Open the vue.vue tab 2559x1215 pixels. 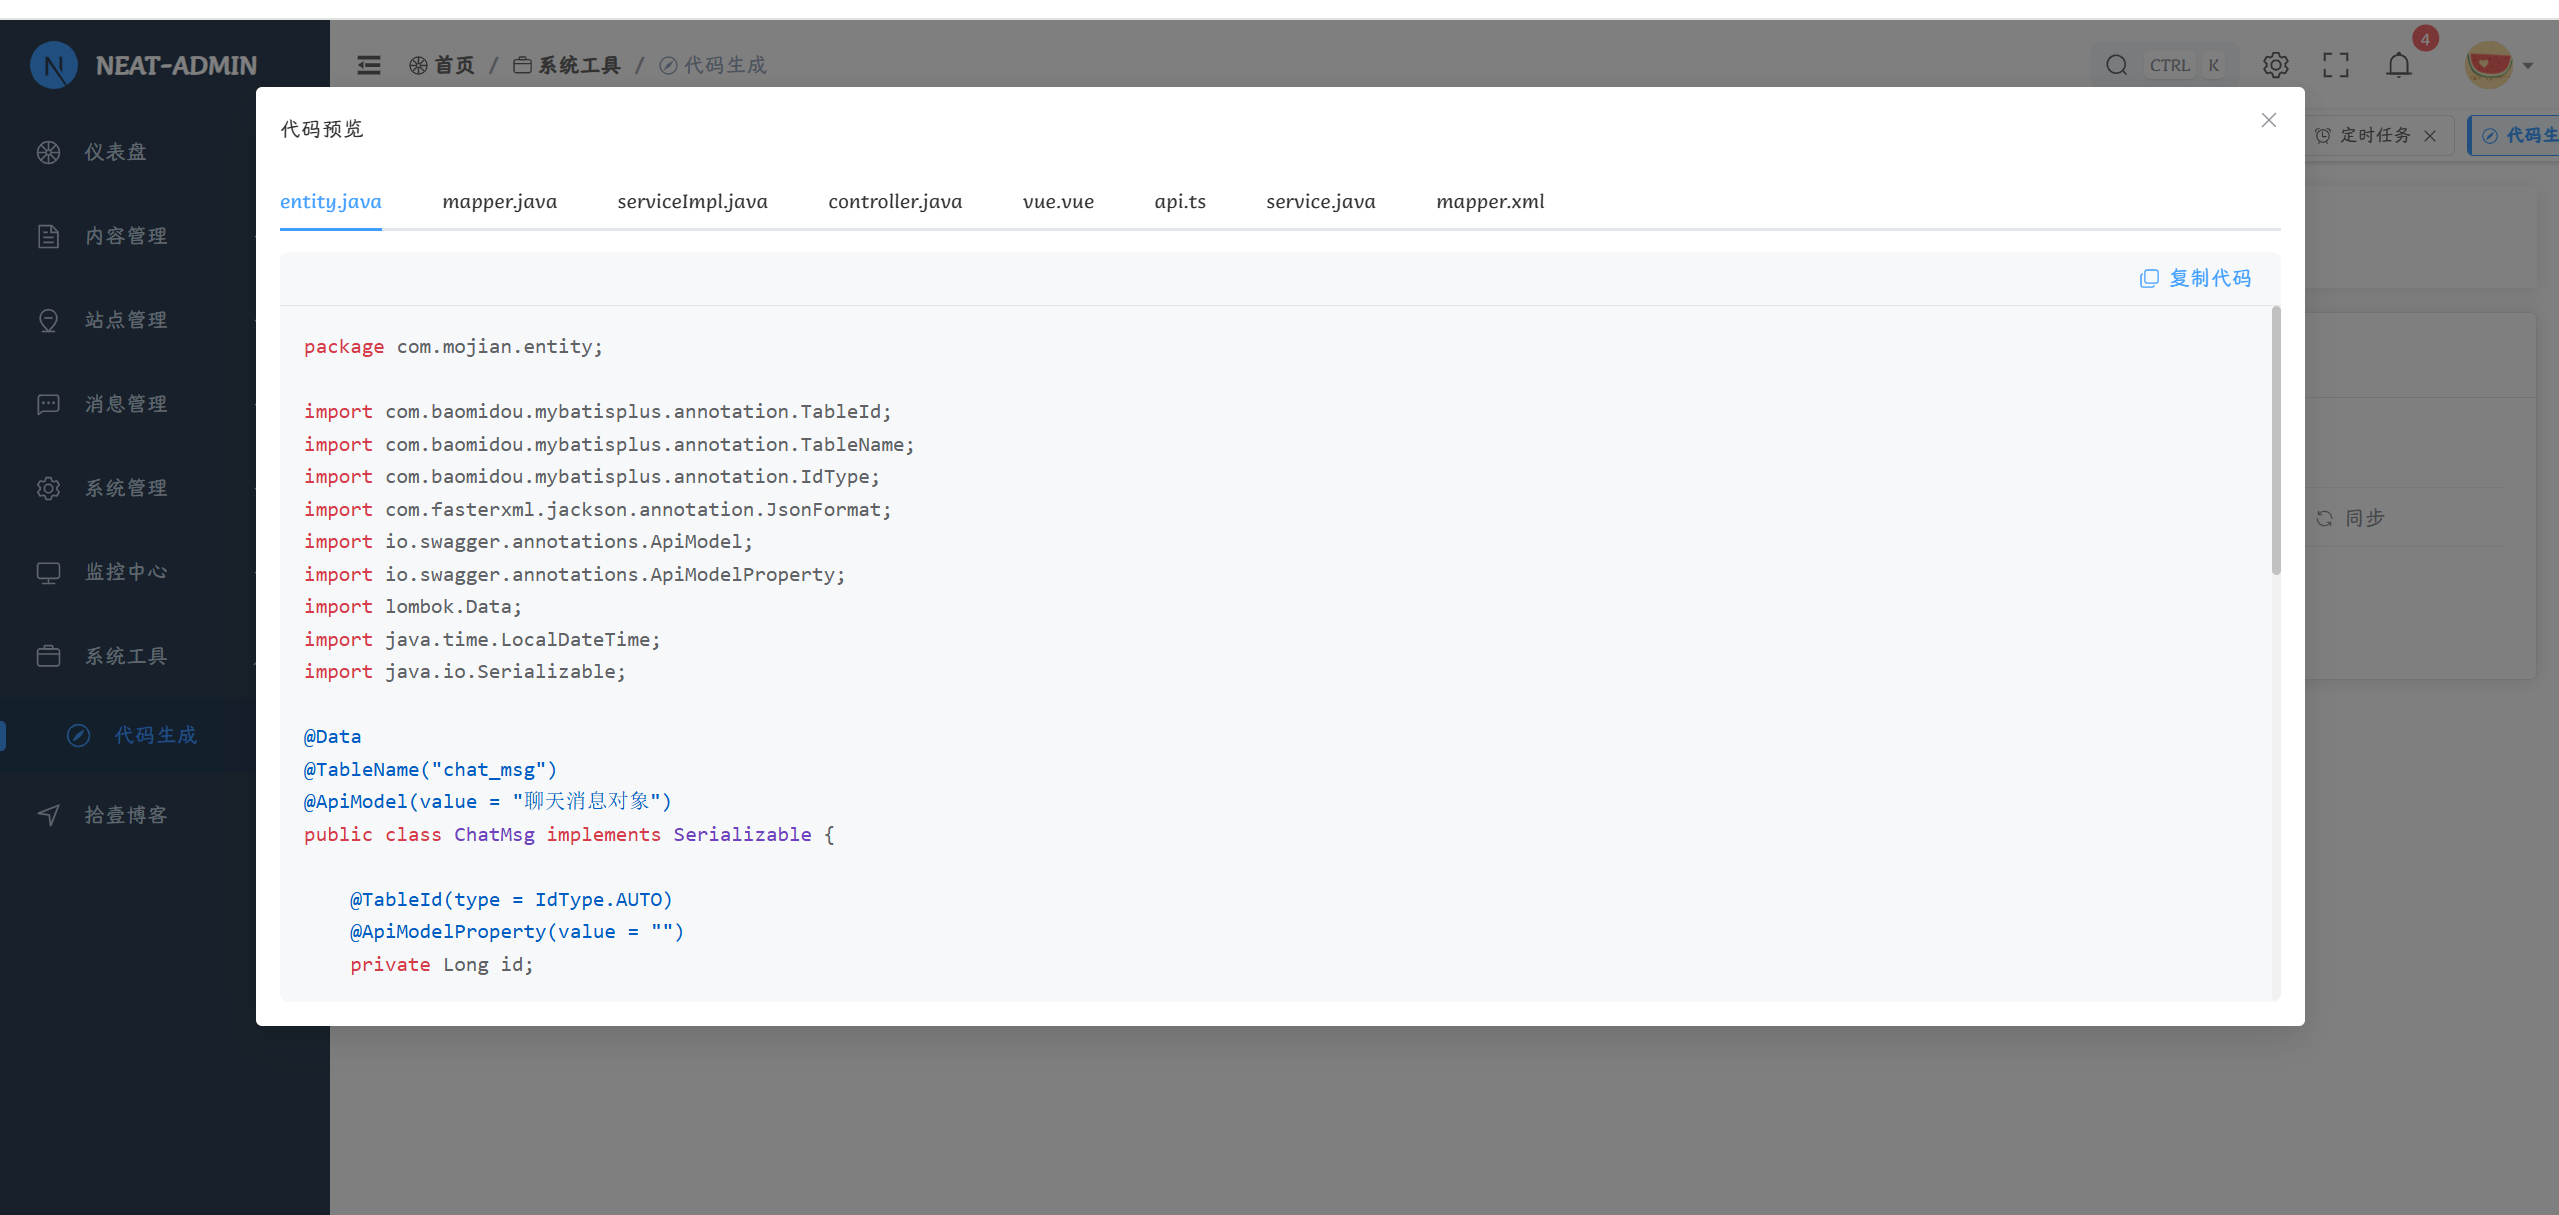1057,201
